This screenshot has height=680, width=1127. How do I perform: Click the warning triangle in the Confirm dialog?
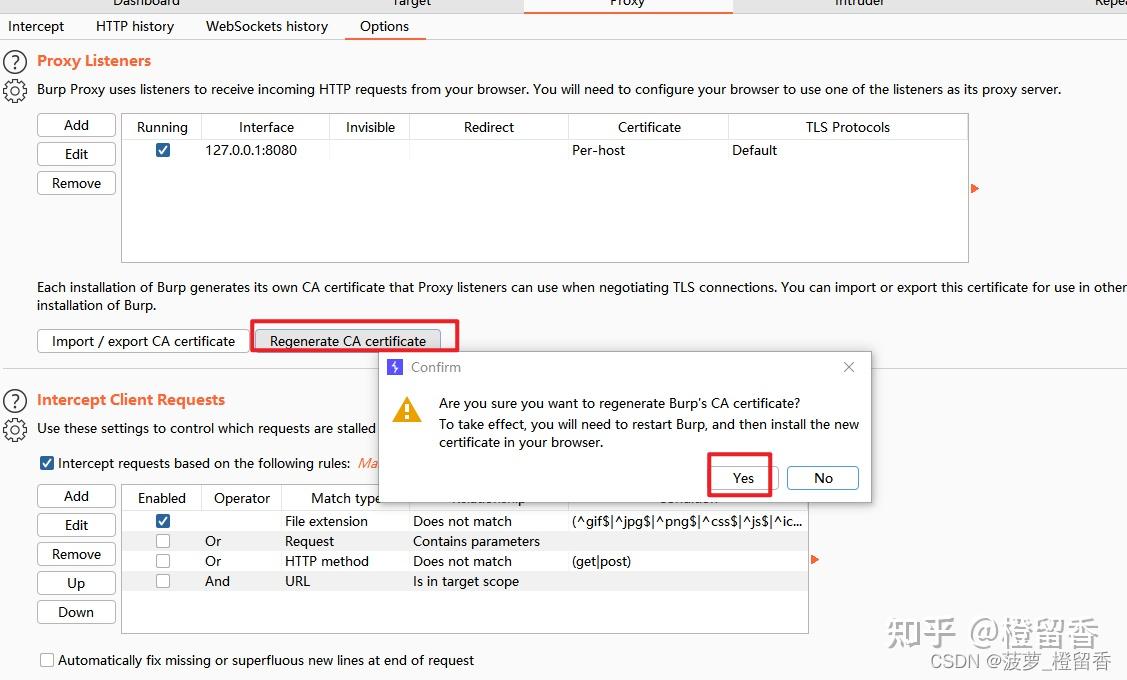[406, 409]
